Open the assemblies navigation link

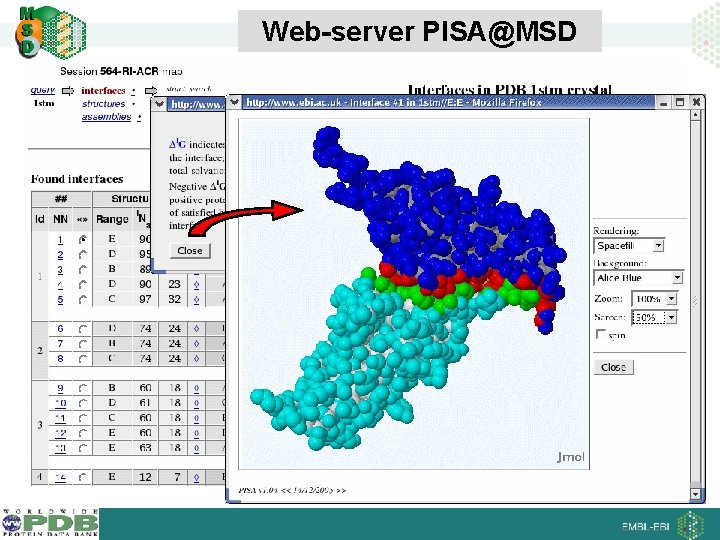[106, 117]
